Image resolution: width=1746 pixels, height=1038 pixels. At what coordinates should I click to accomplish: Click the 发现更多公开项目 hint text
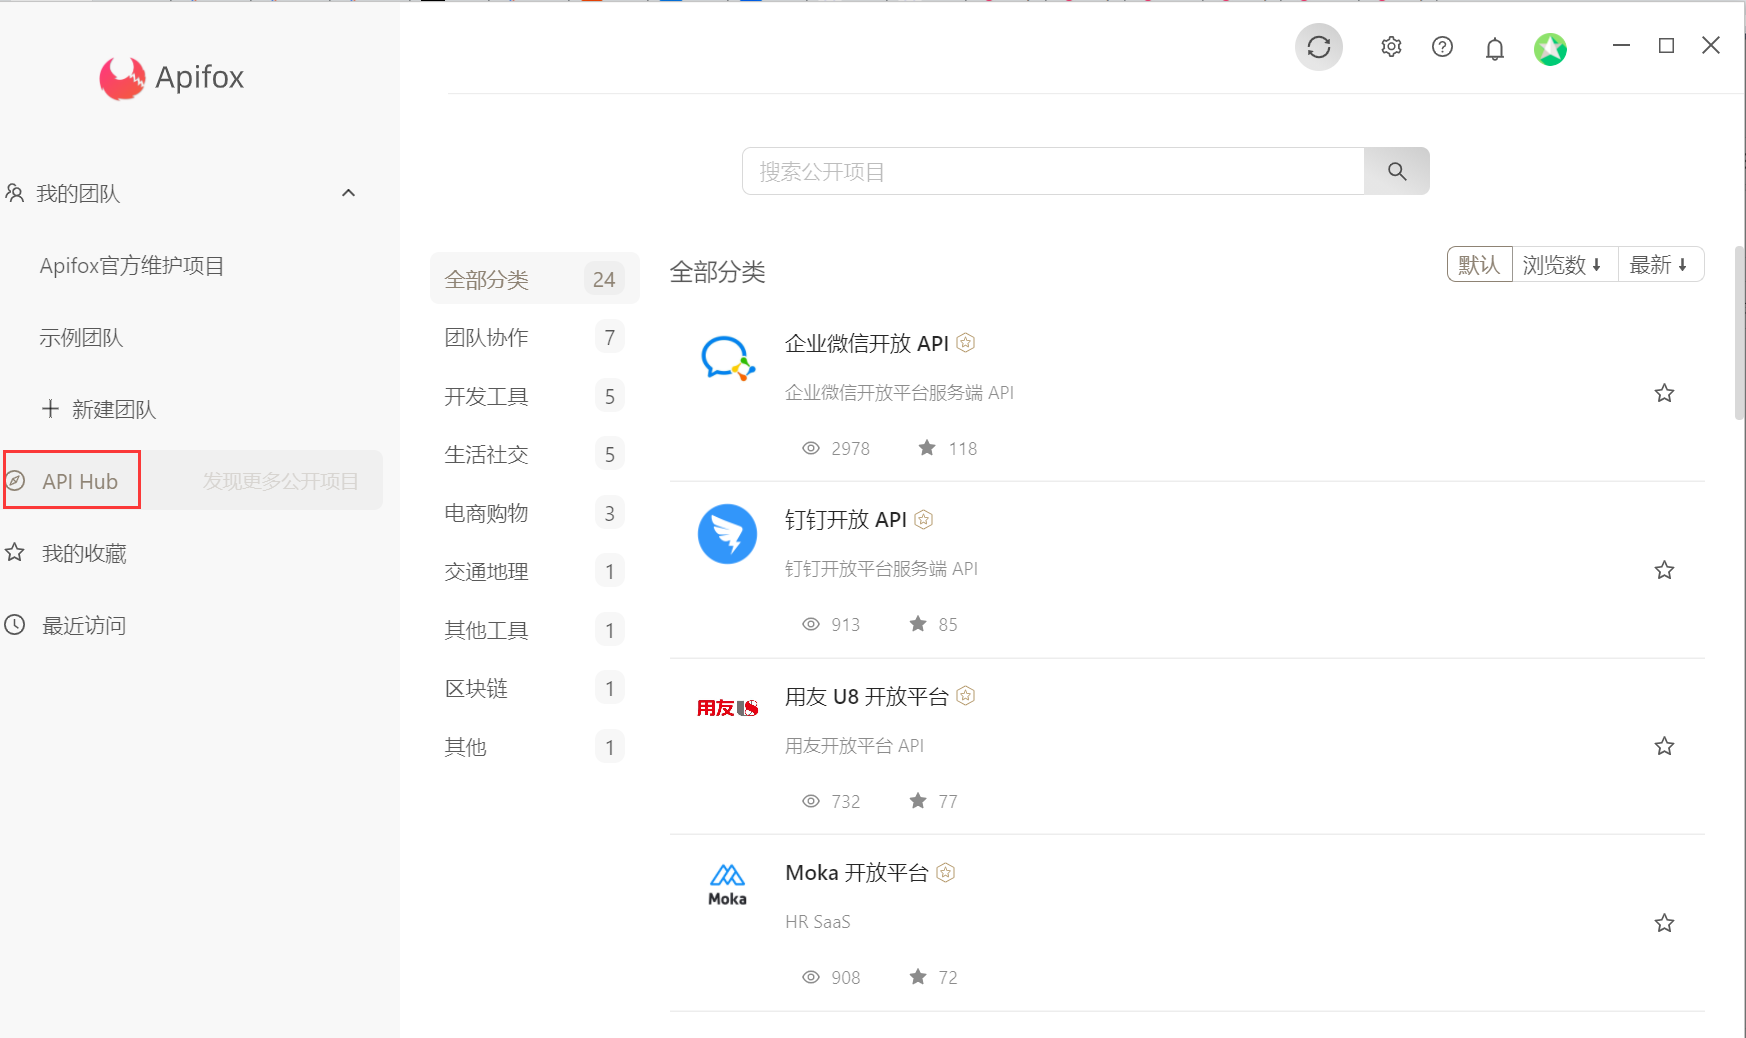point(280,481)
